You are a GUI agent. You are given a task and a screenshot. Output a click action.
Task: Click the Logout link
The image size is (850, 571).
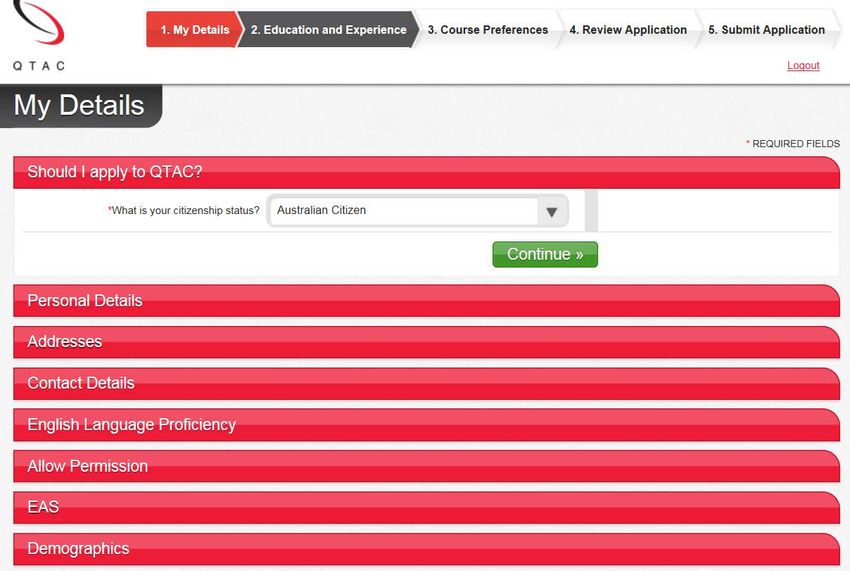[x=803, y=66]
